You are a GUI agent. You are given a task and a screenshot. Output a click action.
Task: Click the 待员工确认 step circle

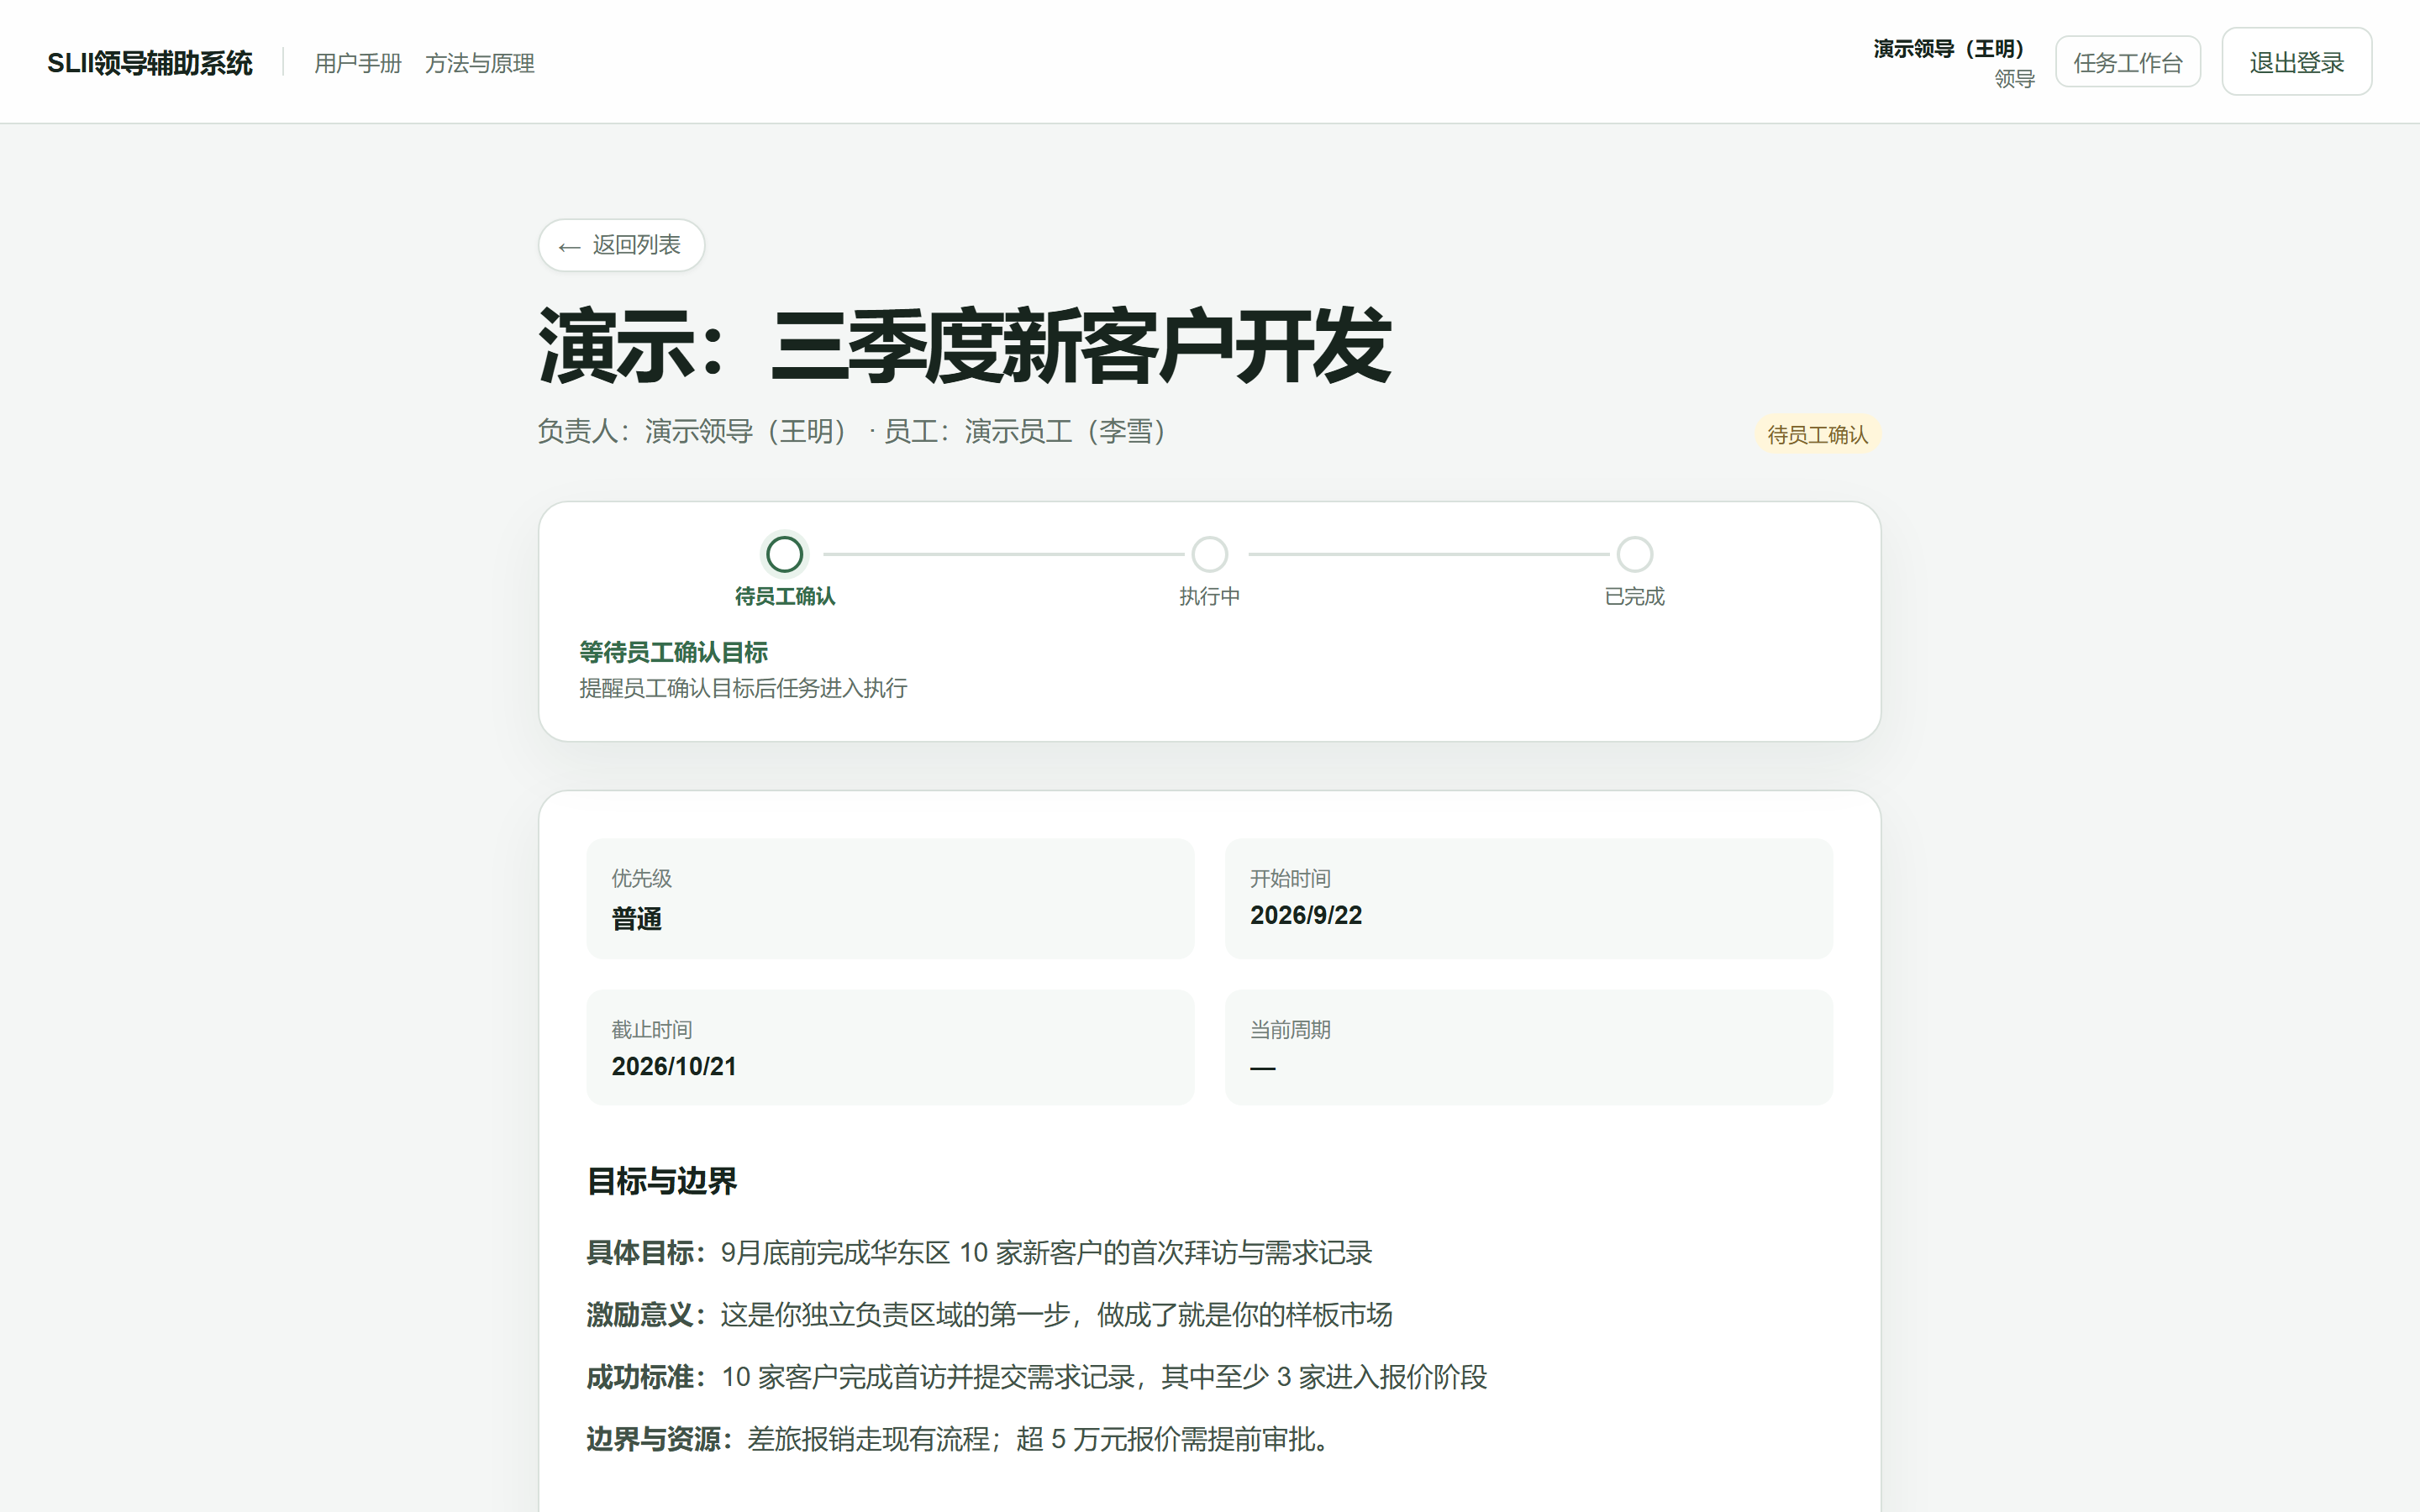[x=785, y=554]
